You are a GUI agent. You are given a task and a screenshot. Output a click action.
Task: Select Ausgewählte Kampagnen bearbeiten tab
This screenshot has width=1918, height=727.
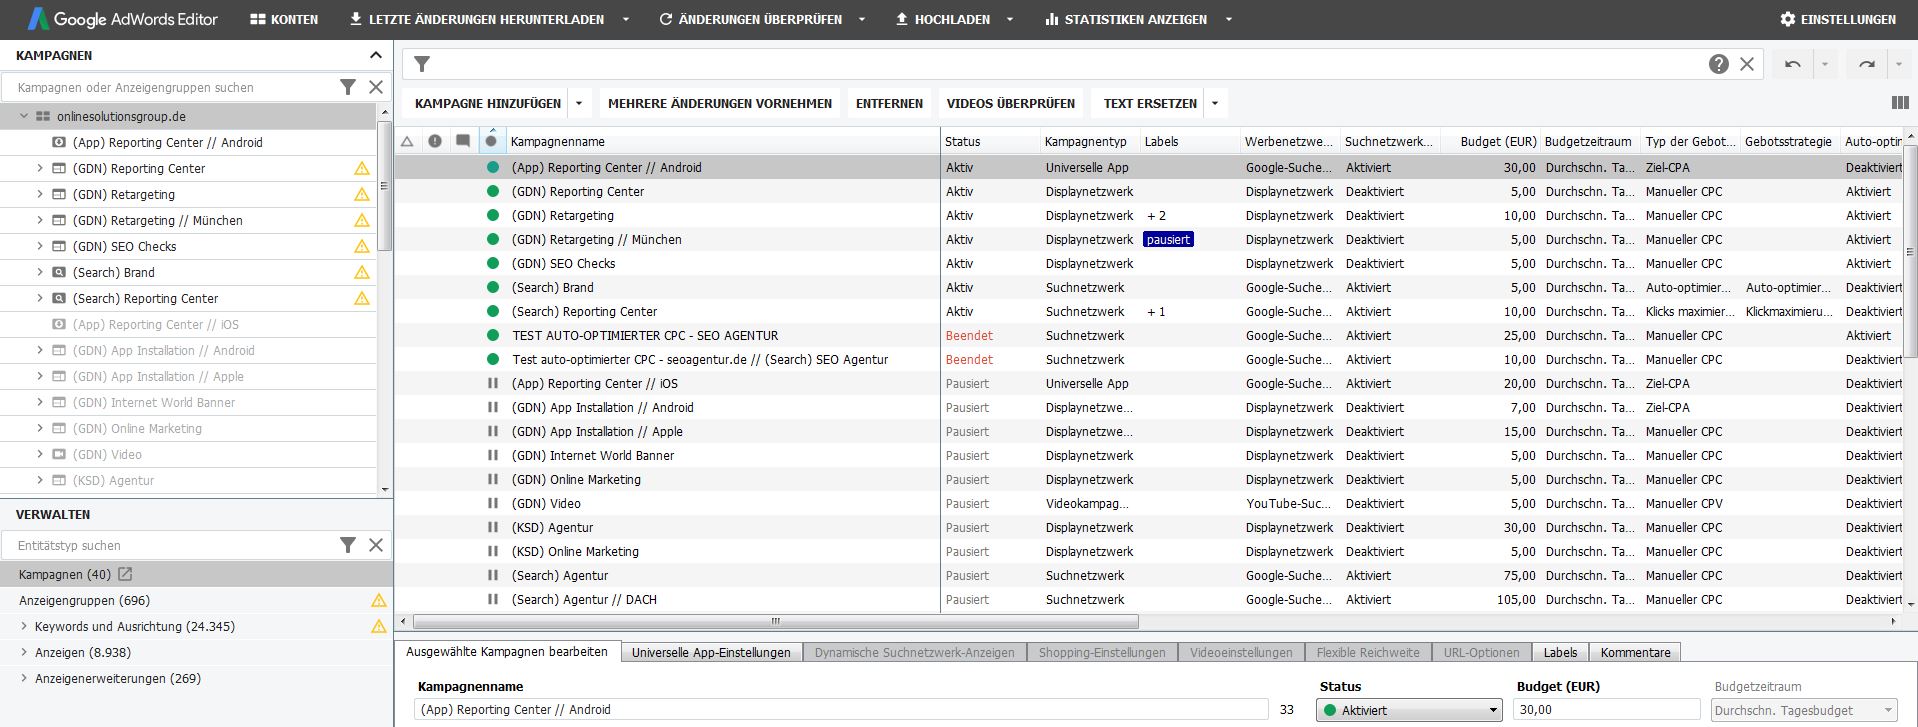click(x=507, y=651)
